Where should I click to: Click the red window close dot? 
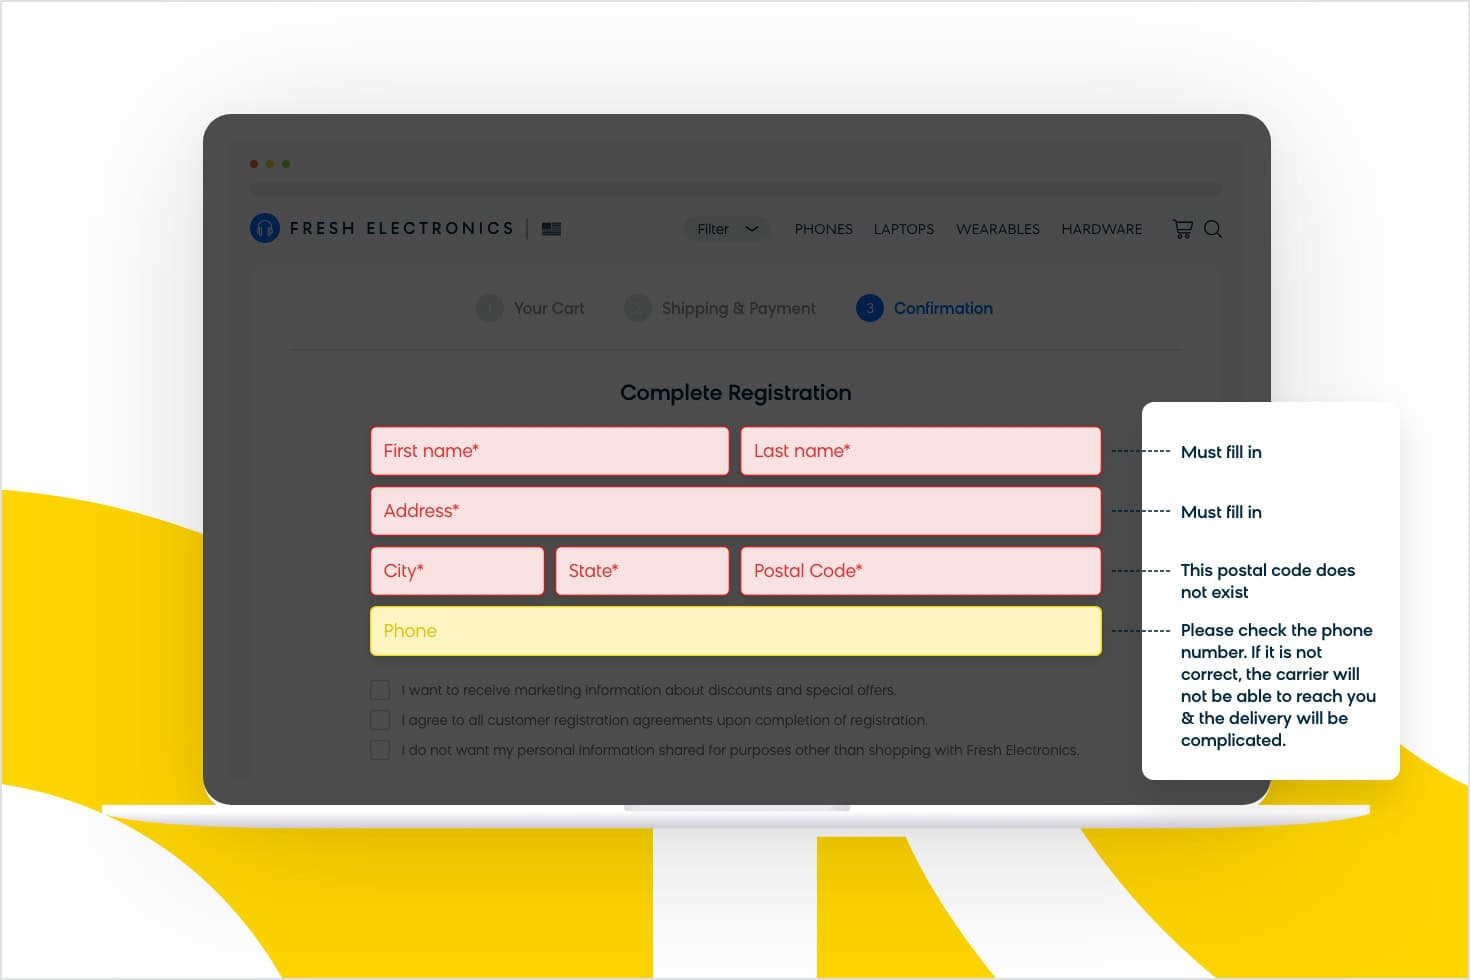point(254,164)
